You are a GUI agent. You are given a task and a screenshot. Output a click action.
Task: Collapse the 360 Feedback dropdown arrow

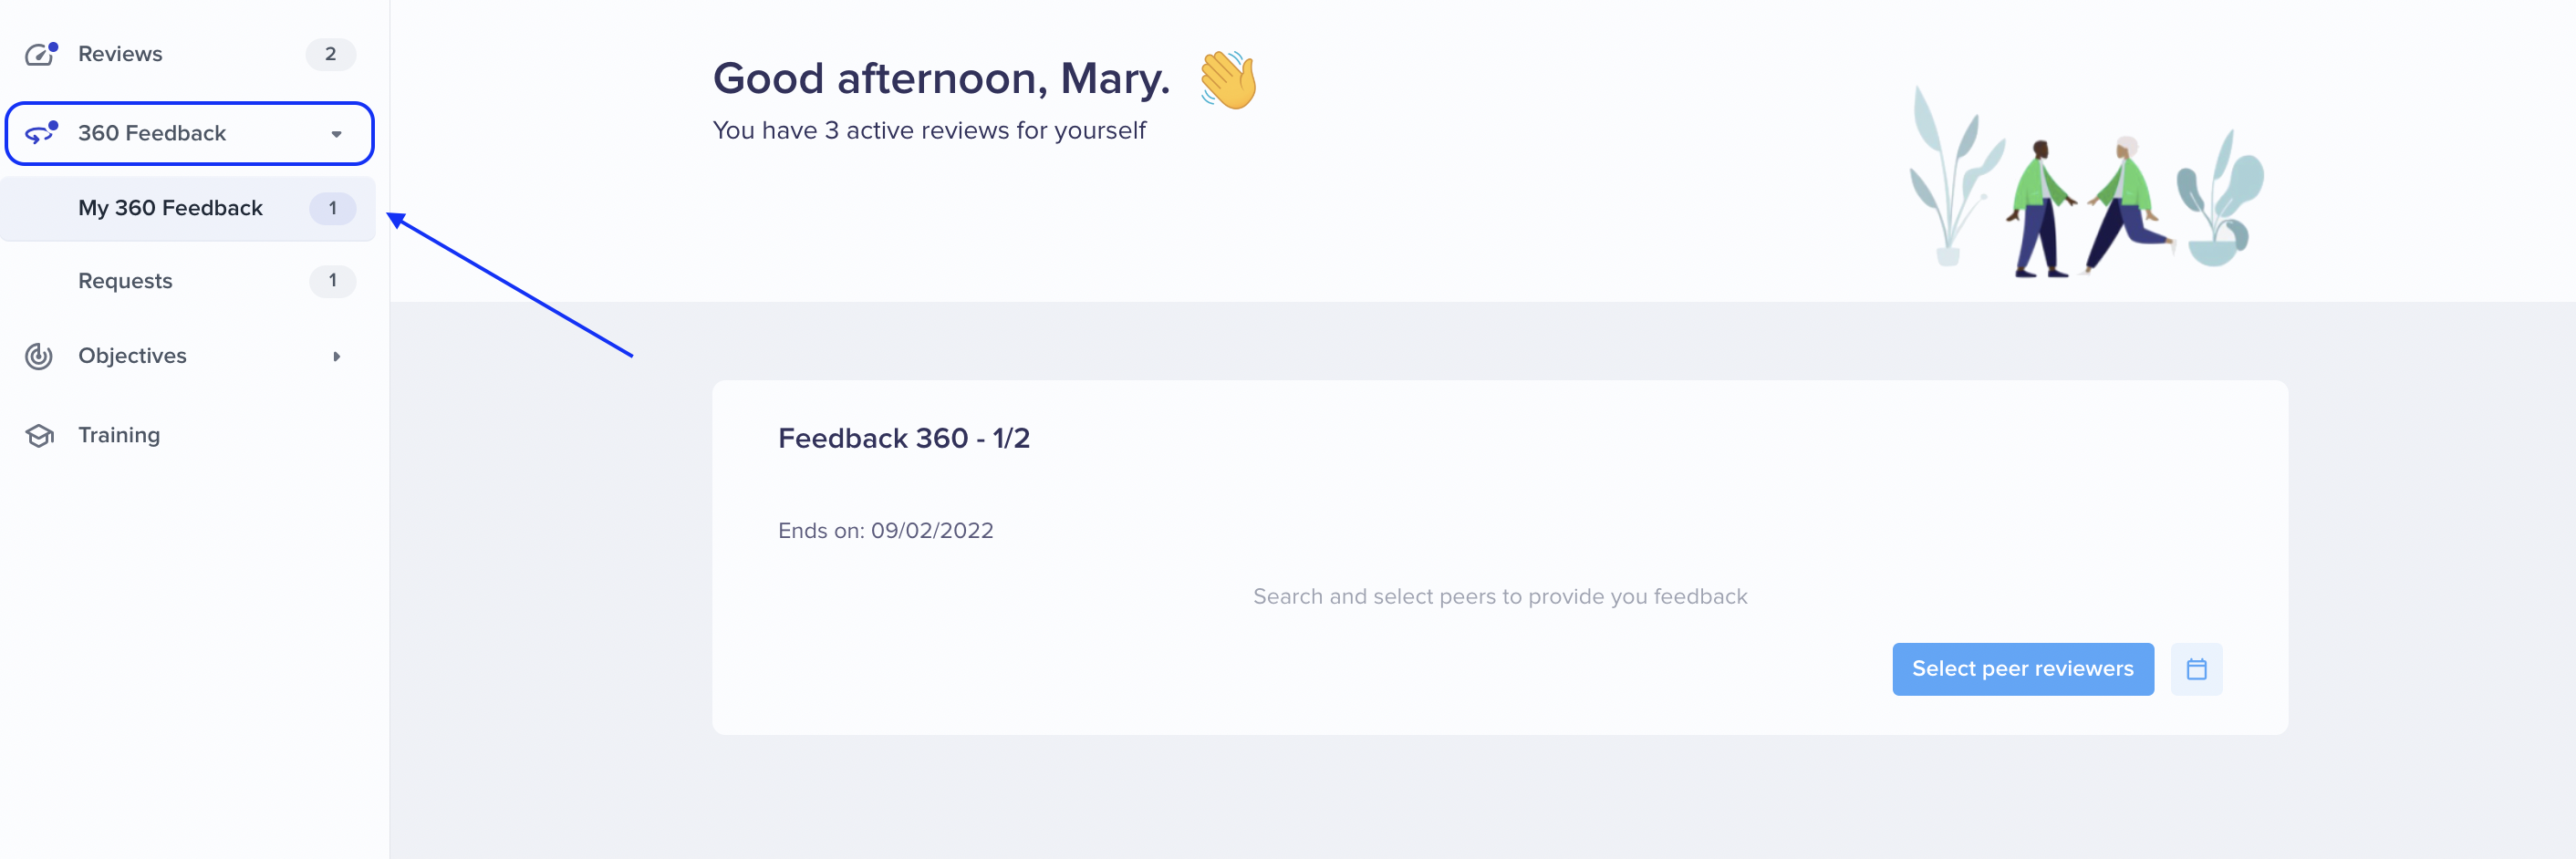337,134
